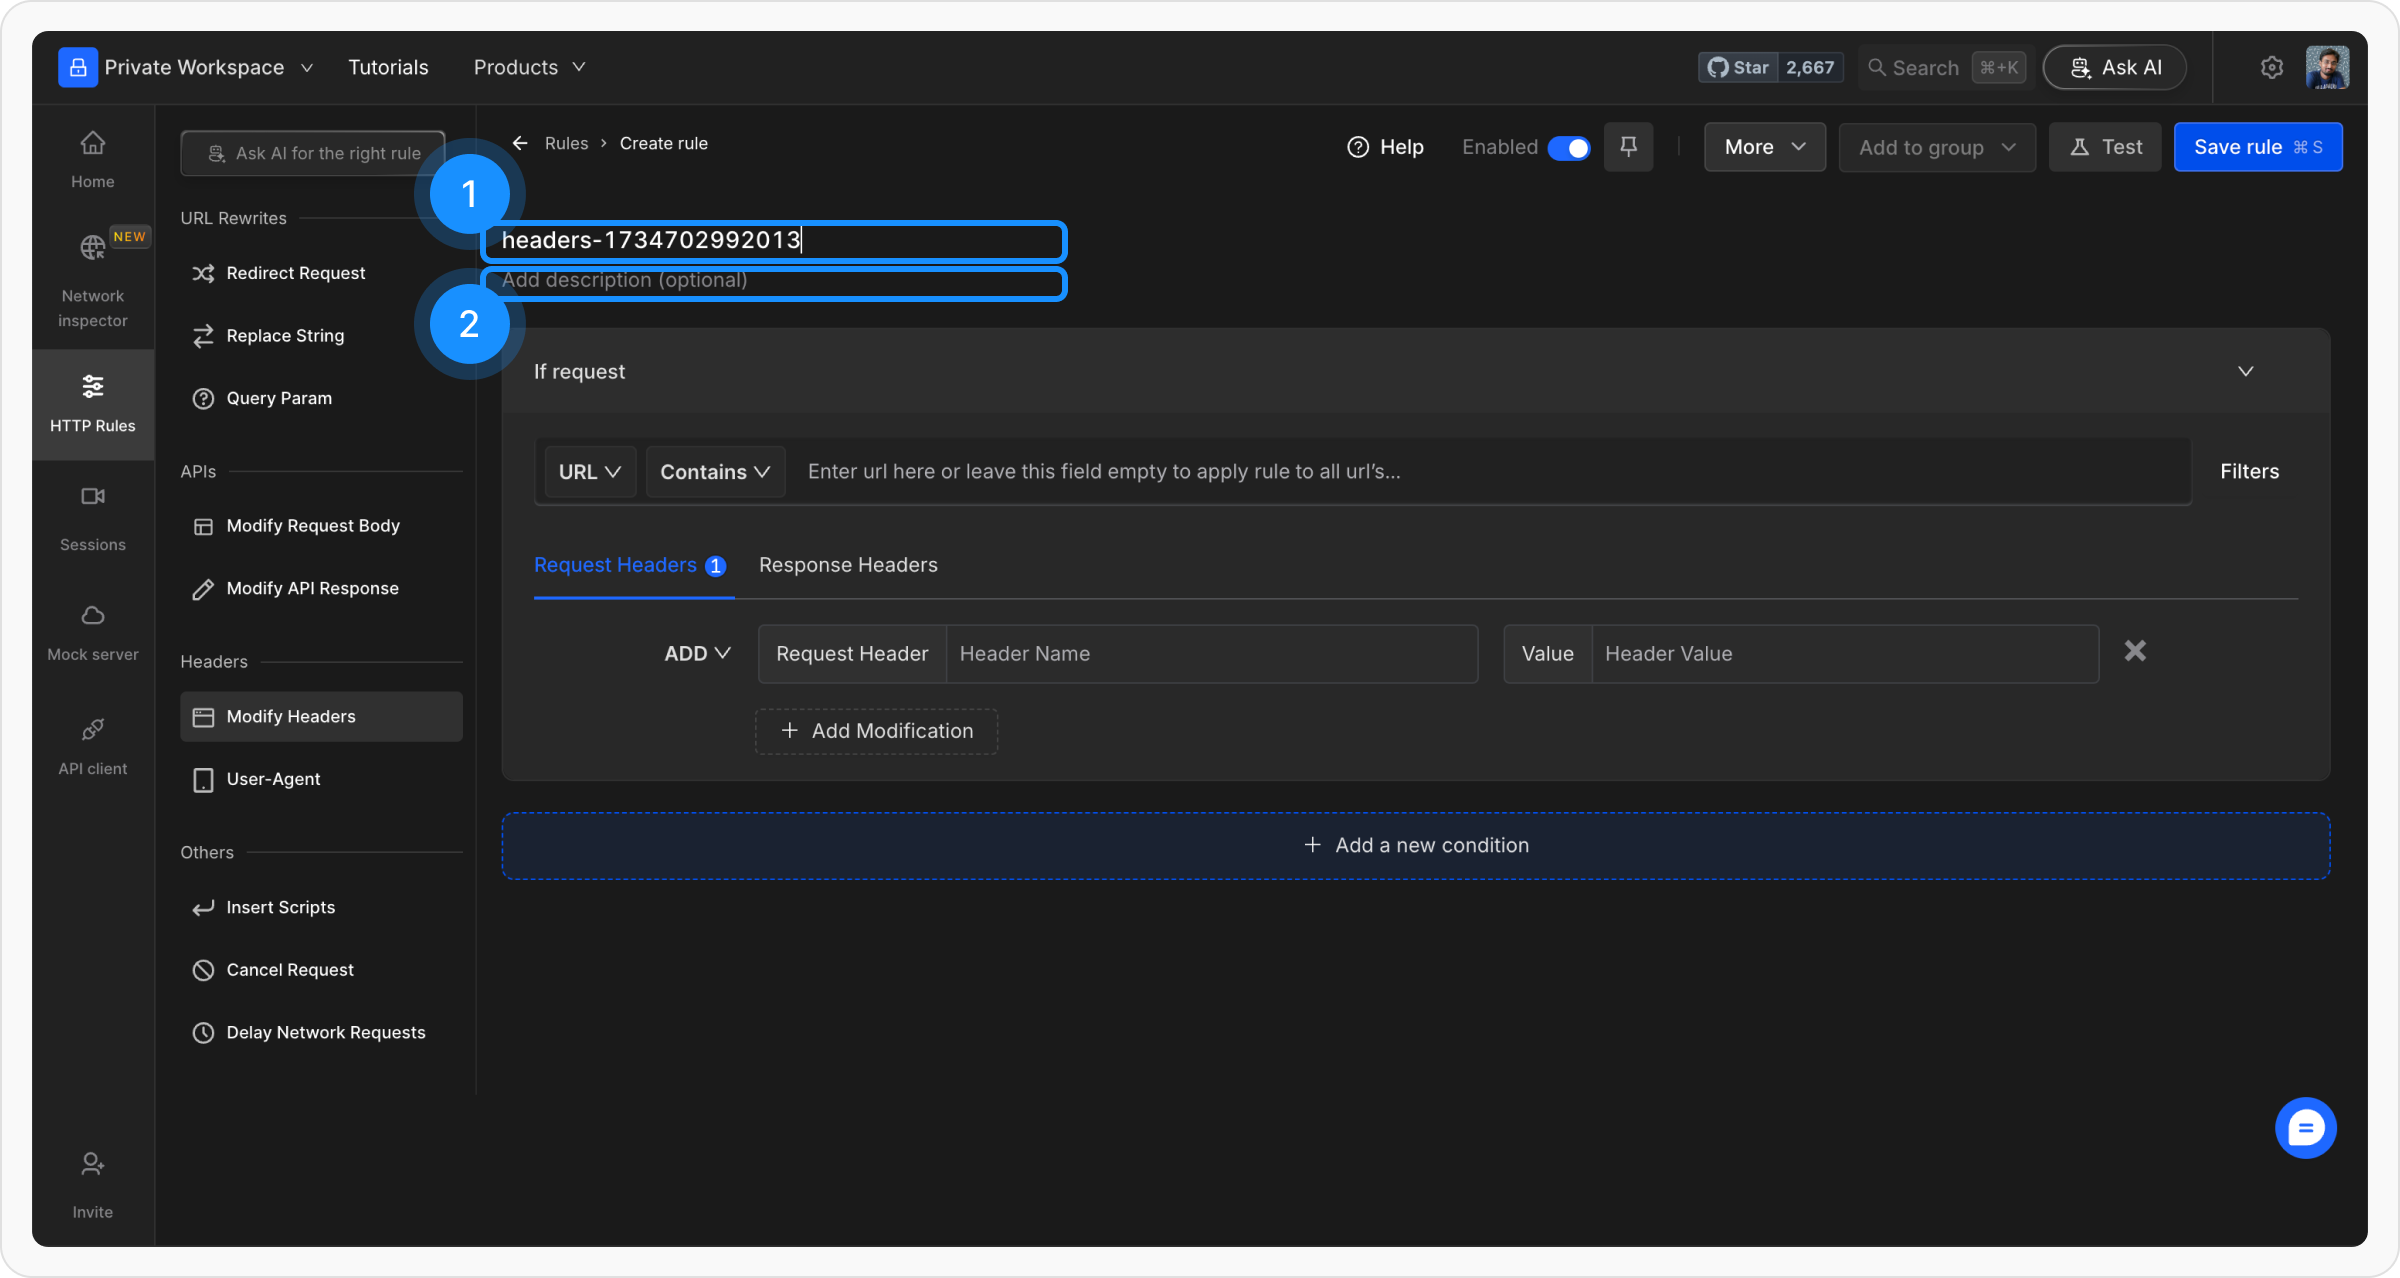Screen dimensions: 2400x1278
Task: Open the ADD operation dropdown
Action: coord(697,653)
